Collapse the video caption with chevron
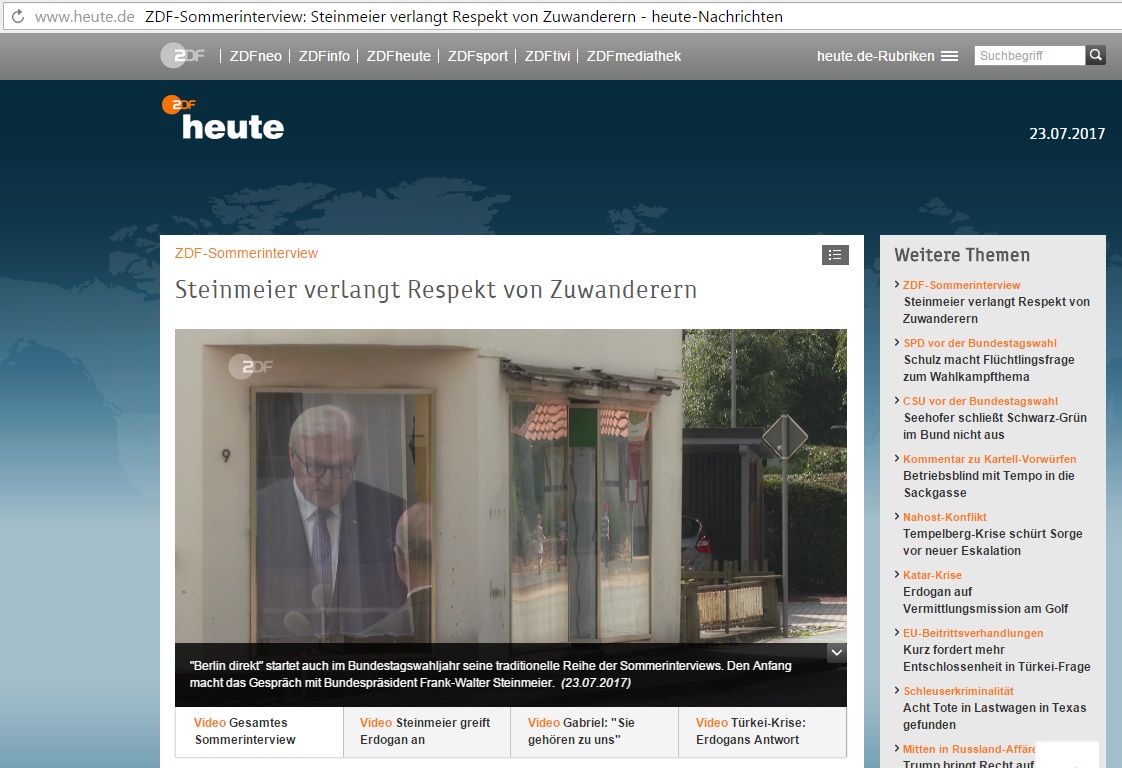 click(836, 653)
